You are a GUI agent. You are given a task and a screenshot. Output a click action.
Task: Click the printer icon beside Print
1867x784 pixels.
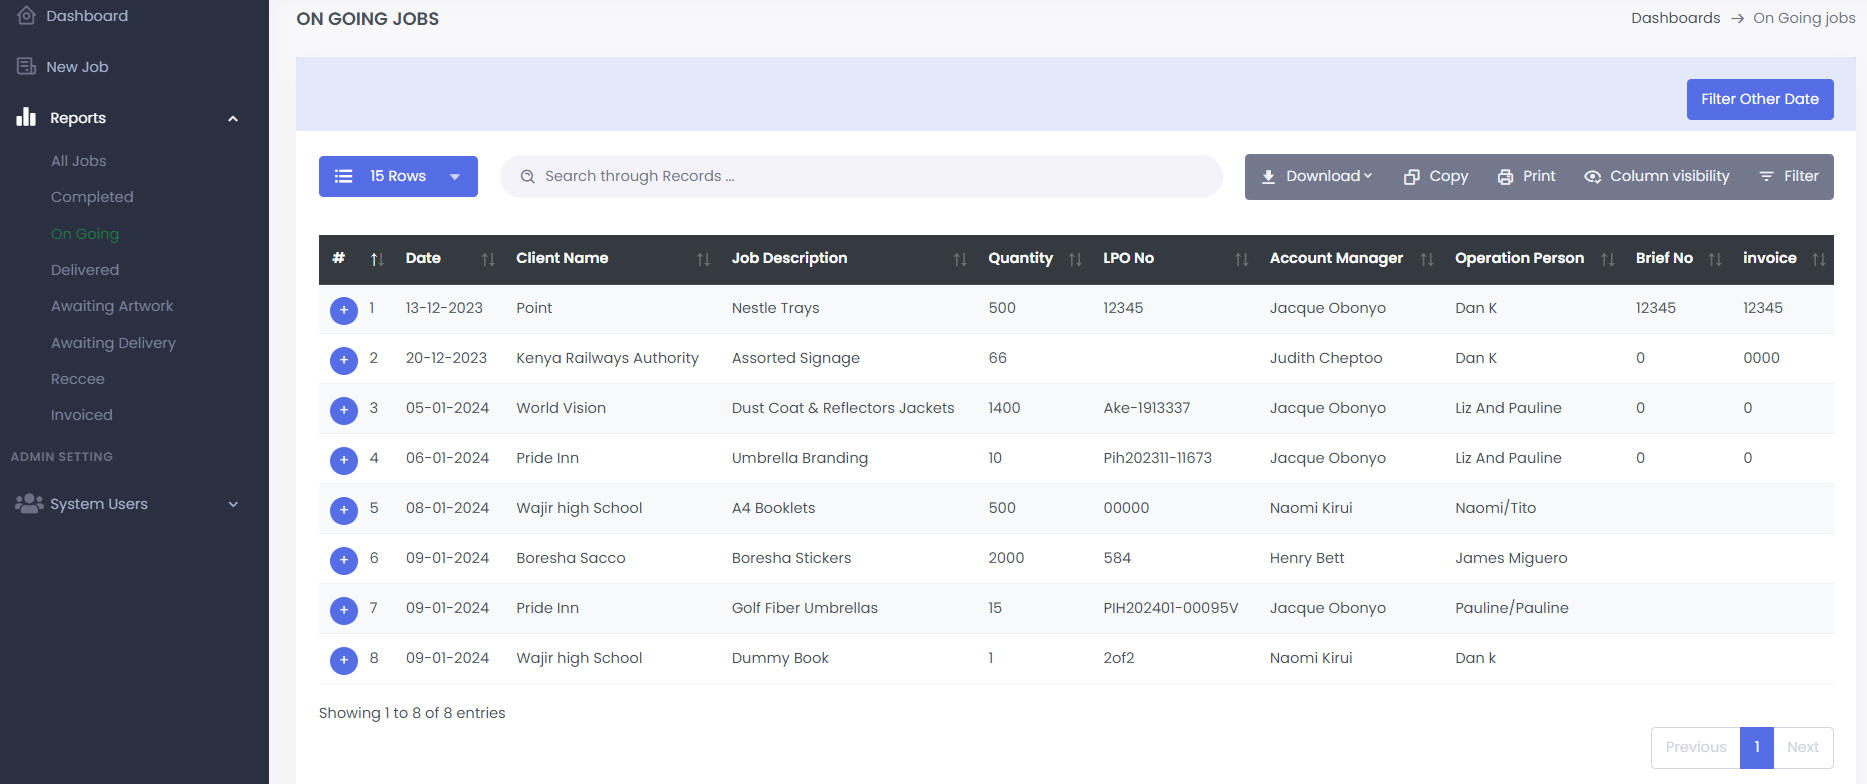point(1505,176)
